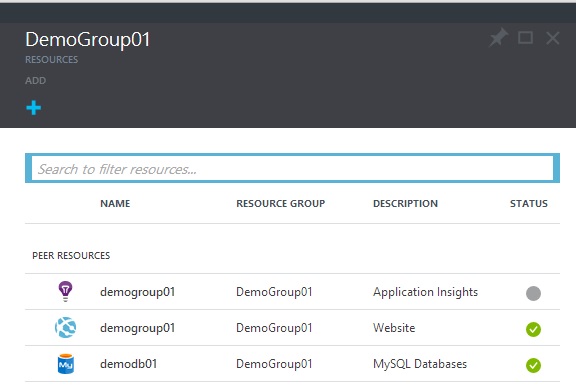
Task: Open the MySQL database icon
Action: pyautogui.click(x=66, y=363)
